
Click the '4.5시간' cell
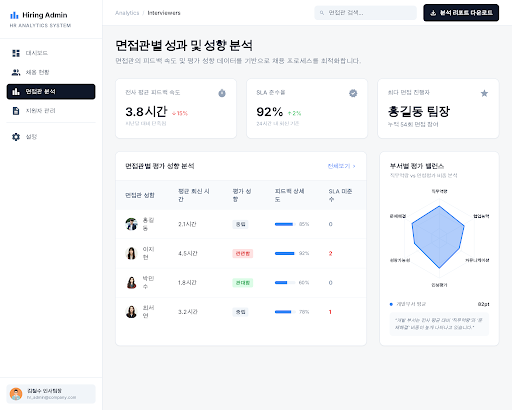pyautogui.click(x=188, y=253)
